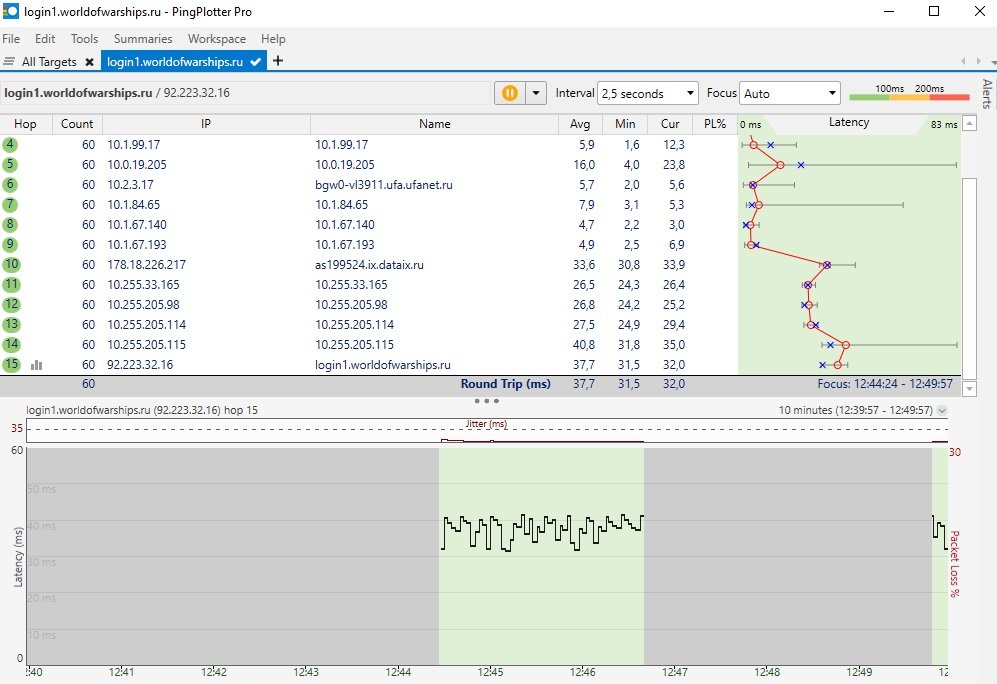Click the Jitter (ms) graph label
The image size is (997, 684).
click(x=486, y=424)
